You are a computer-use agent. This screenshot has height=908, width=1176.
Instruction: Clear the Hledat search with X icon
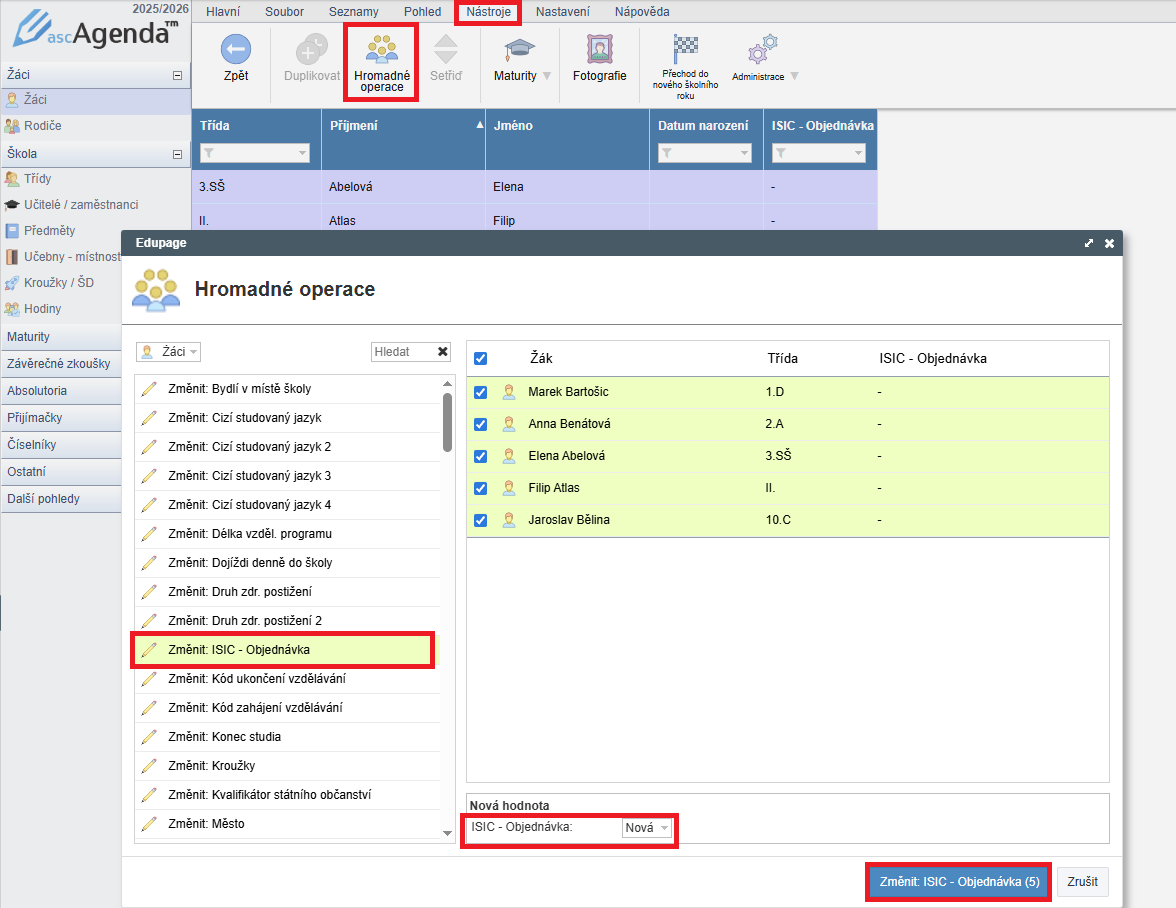(443, 352)
